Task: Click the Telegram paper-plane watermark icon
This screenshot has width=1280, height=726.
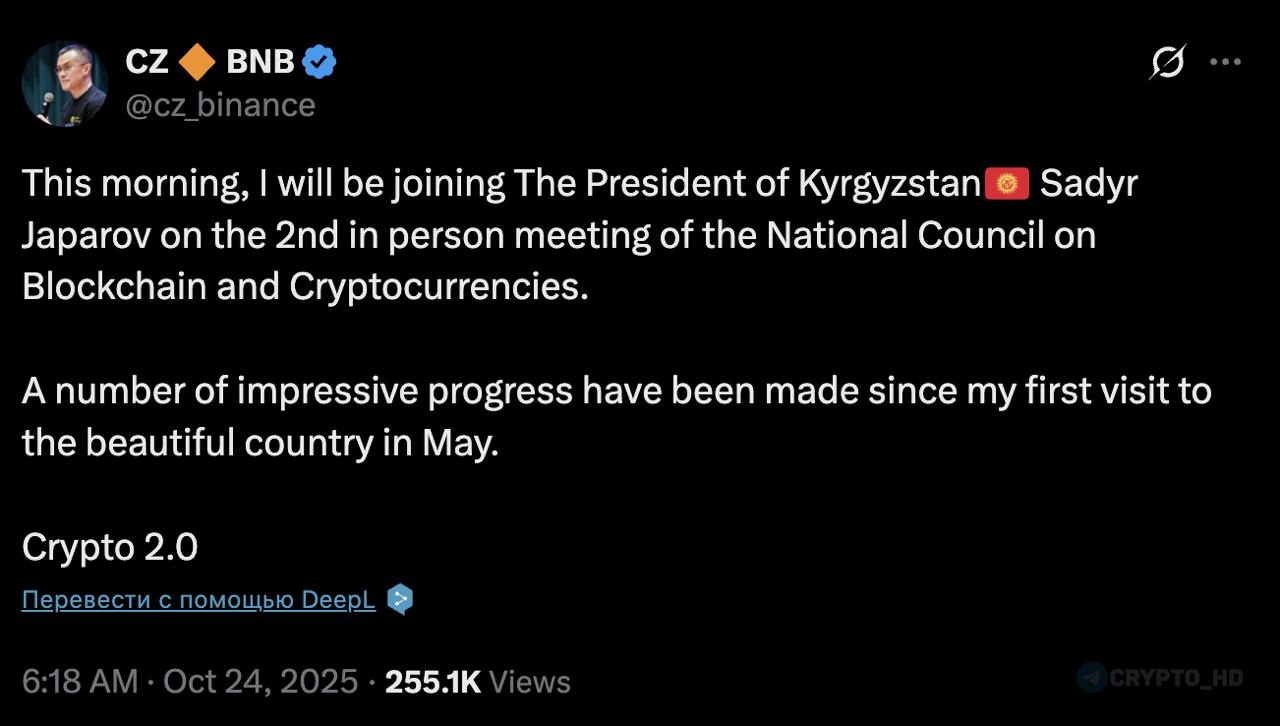Action: pyautogui.click(x=1092, y=677)
